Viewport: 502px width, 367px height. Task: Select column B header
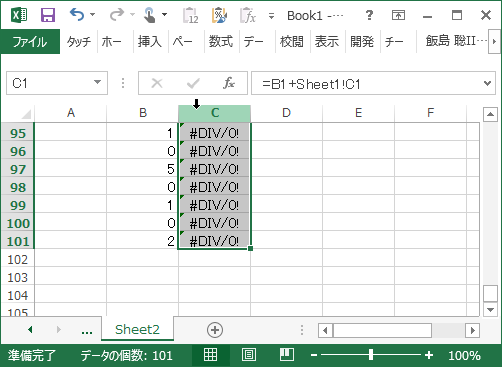point(143,113)
